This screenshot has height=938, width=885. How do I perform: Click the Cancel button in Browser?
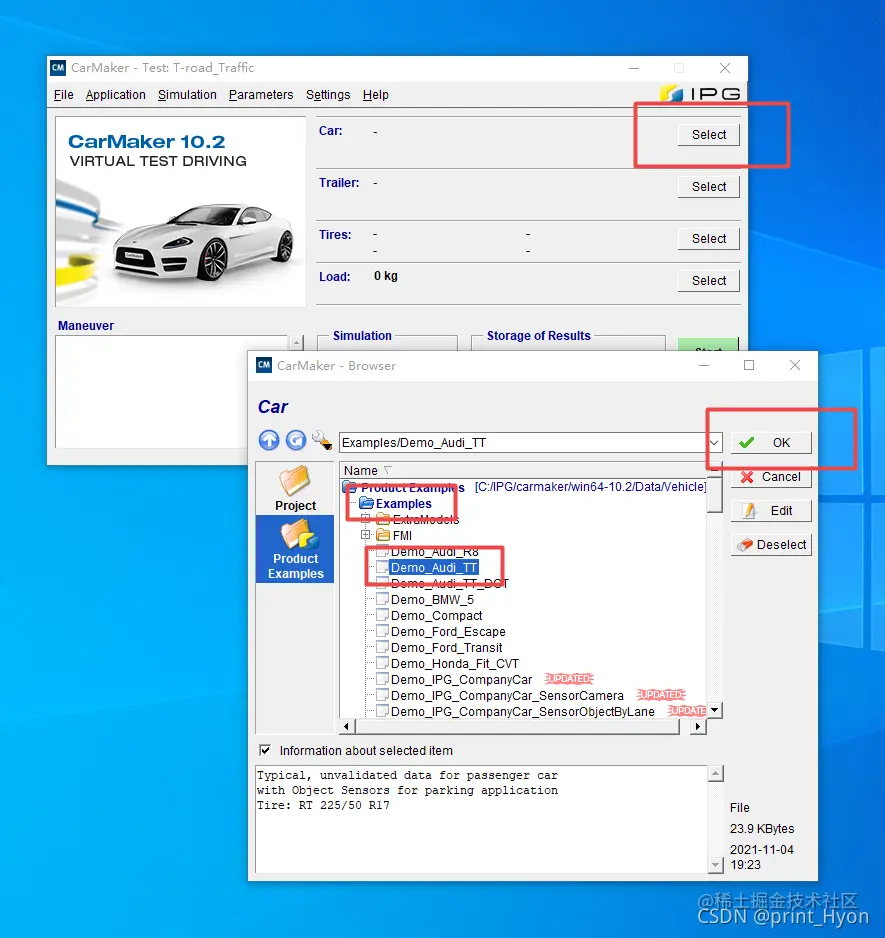coord(771,477)
